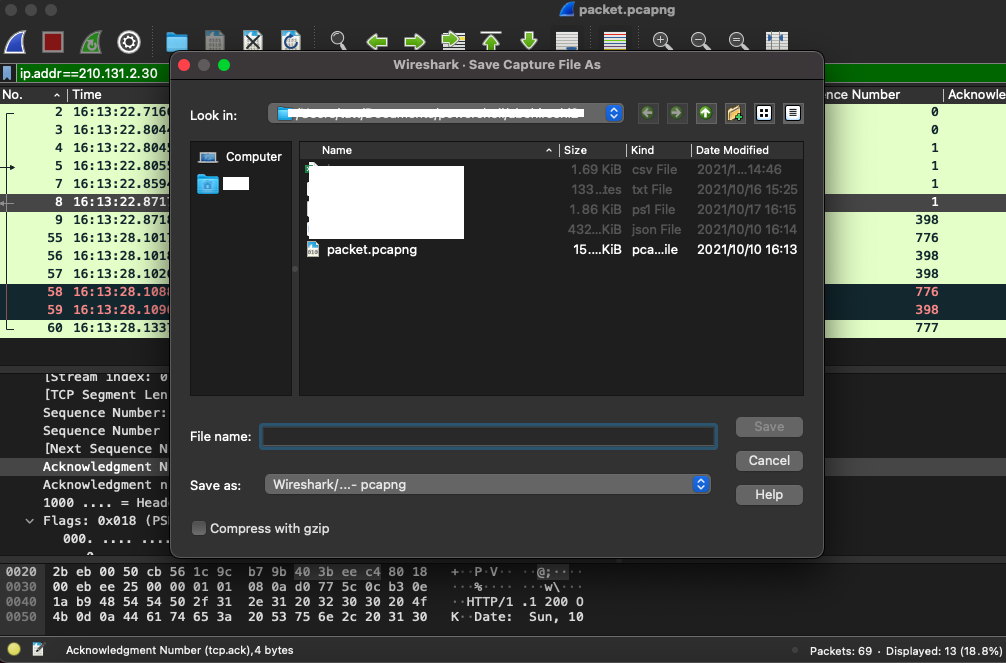
Task: Jump to first packet (up arrow icon)
Action: (491, 41)
